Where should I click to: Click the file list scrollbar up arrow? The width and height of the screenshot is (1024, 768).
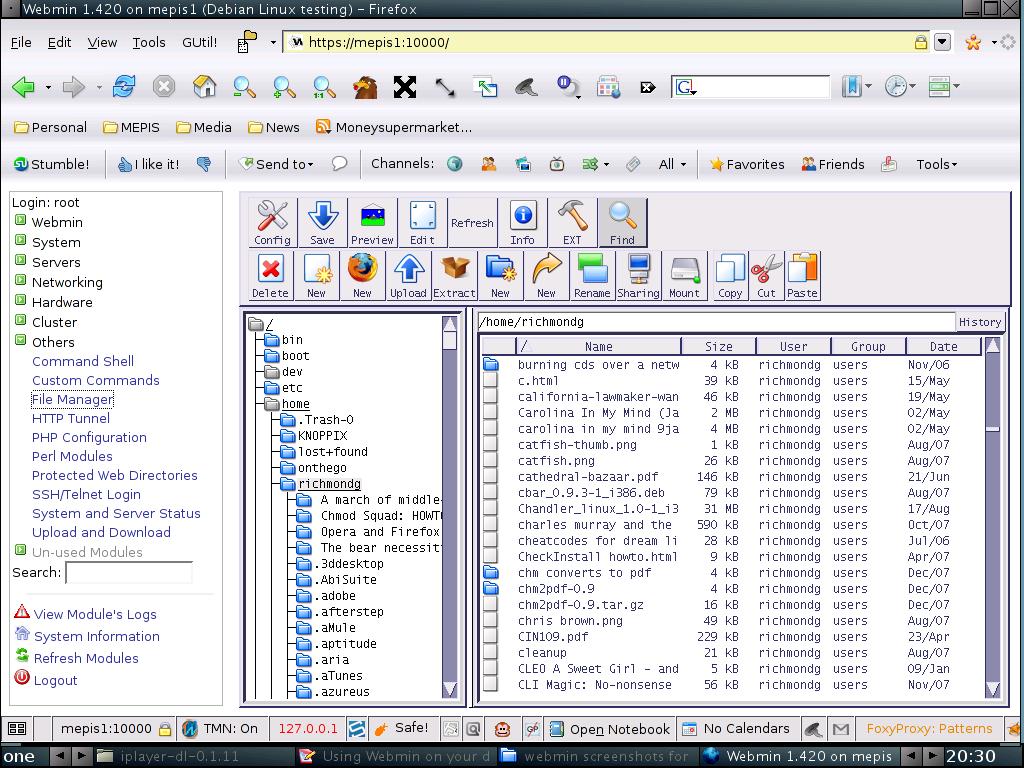pyautogui.click(x=993, y=345)
